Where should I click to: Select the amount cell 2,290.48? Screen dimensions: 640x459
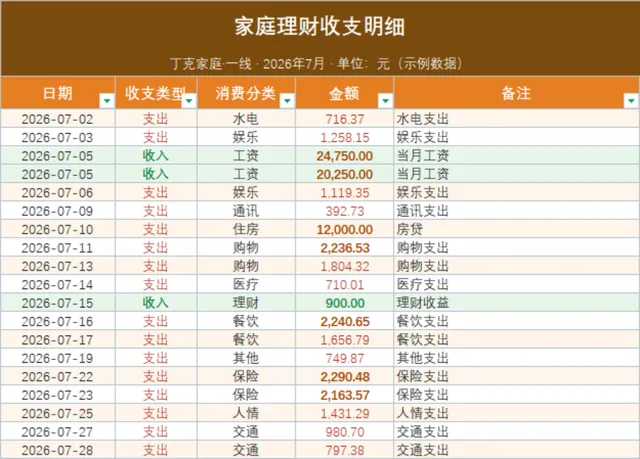(344, 376)
